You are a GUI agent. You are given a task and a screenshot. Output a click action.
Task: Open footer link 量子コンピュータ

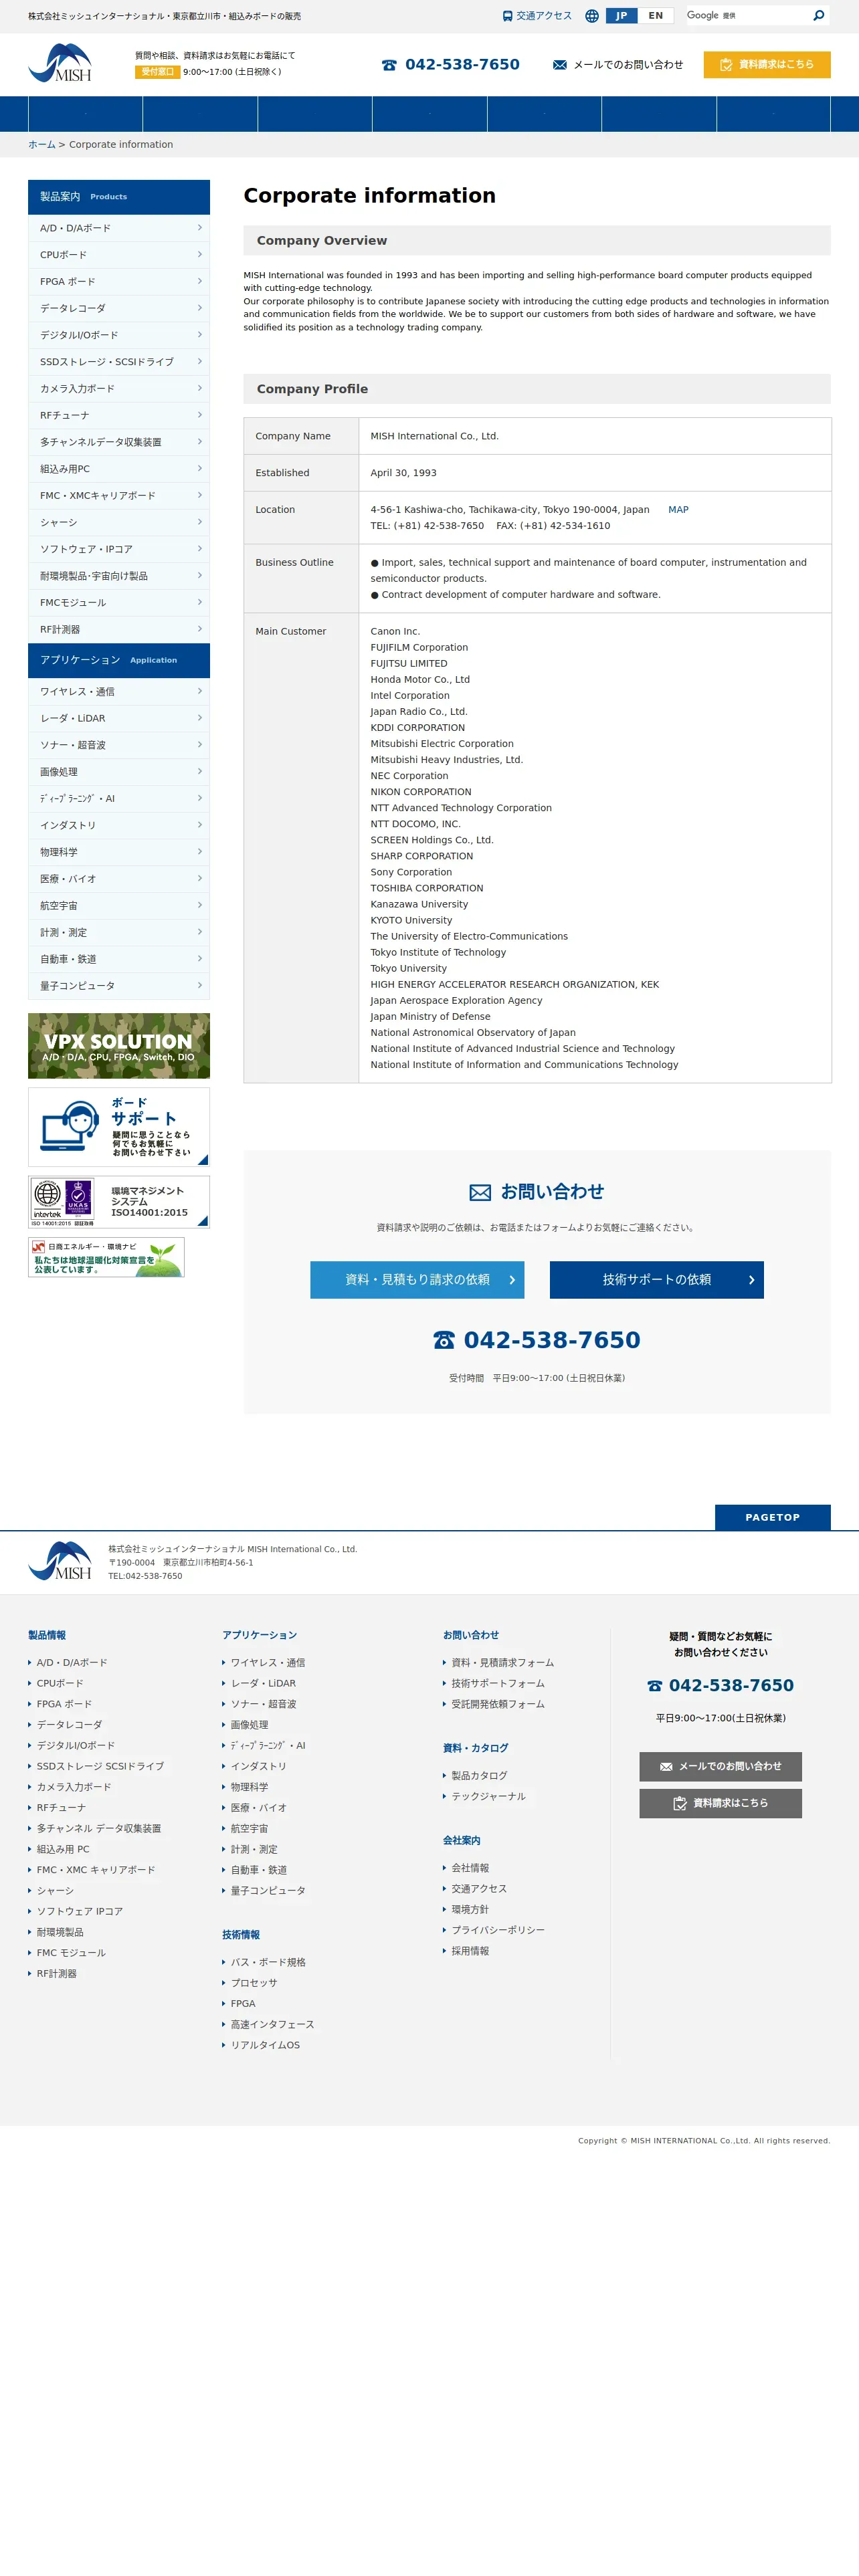(268, 1891)
